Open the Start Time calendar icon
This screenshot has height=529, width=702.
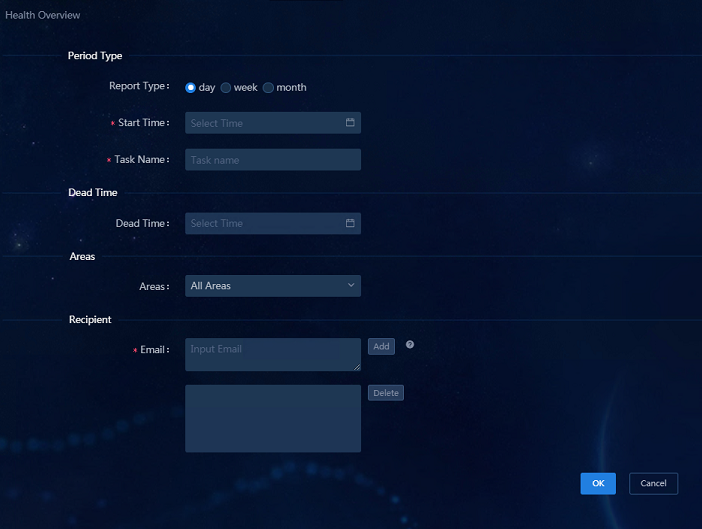tap(350, 123)
